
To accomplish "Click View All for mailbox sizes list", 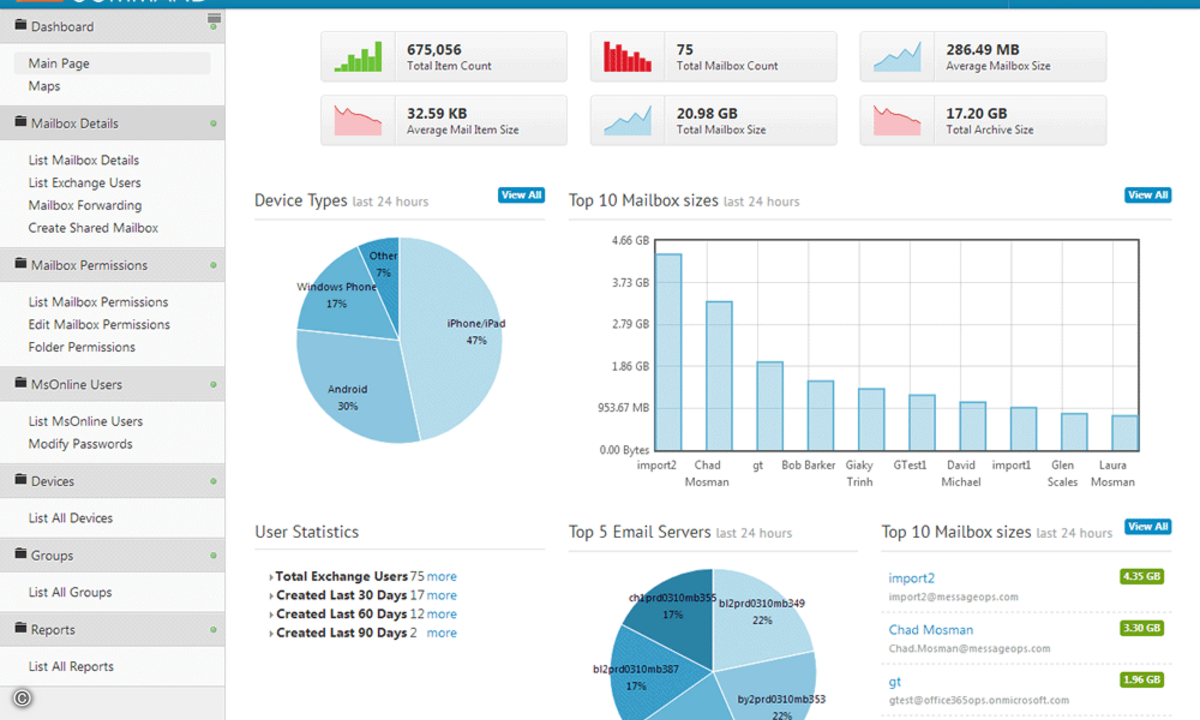I will point(1148,526).
